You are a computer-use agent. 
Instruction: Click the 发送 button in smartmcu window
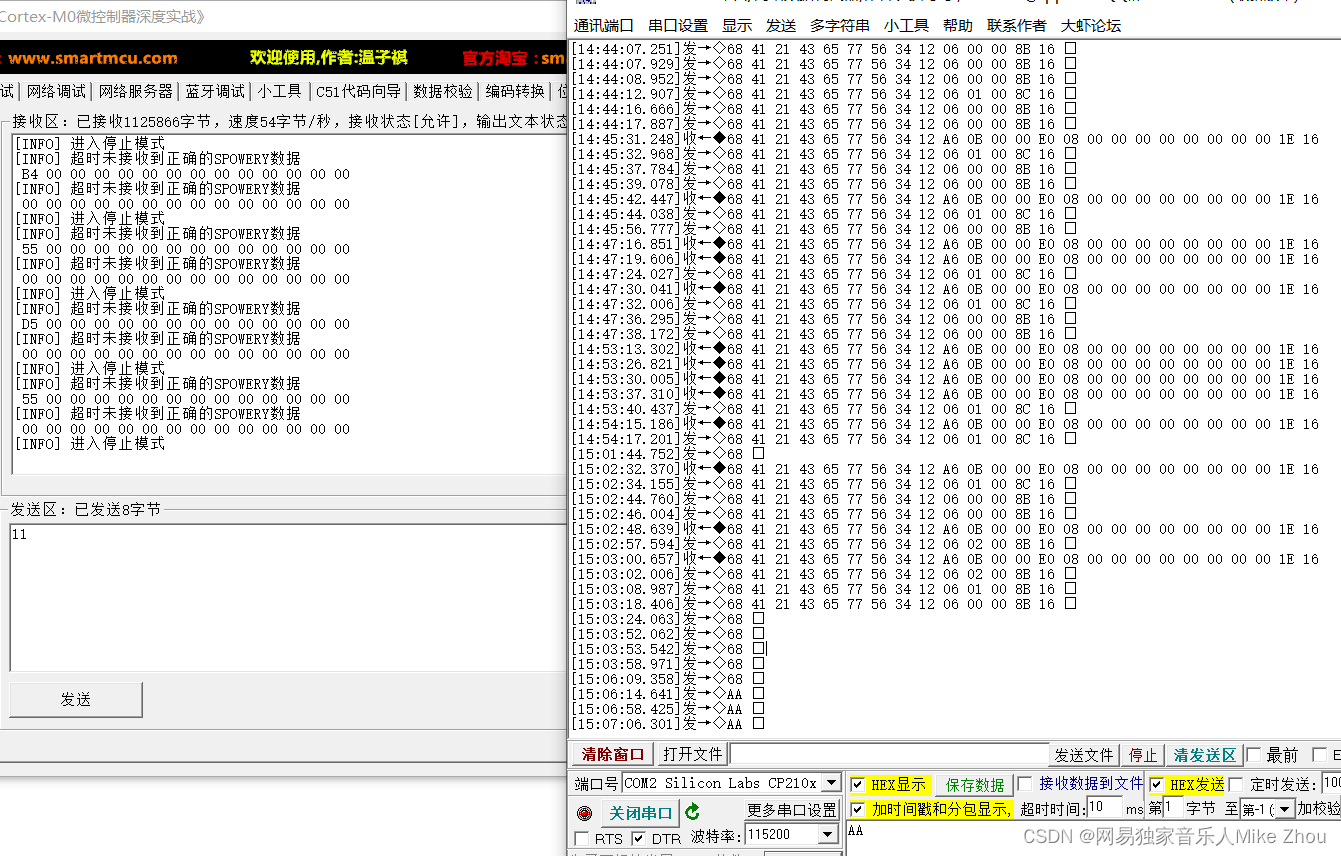(76, 700)
